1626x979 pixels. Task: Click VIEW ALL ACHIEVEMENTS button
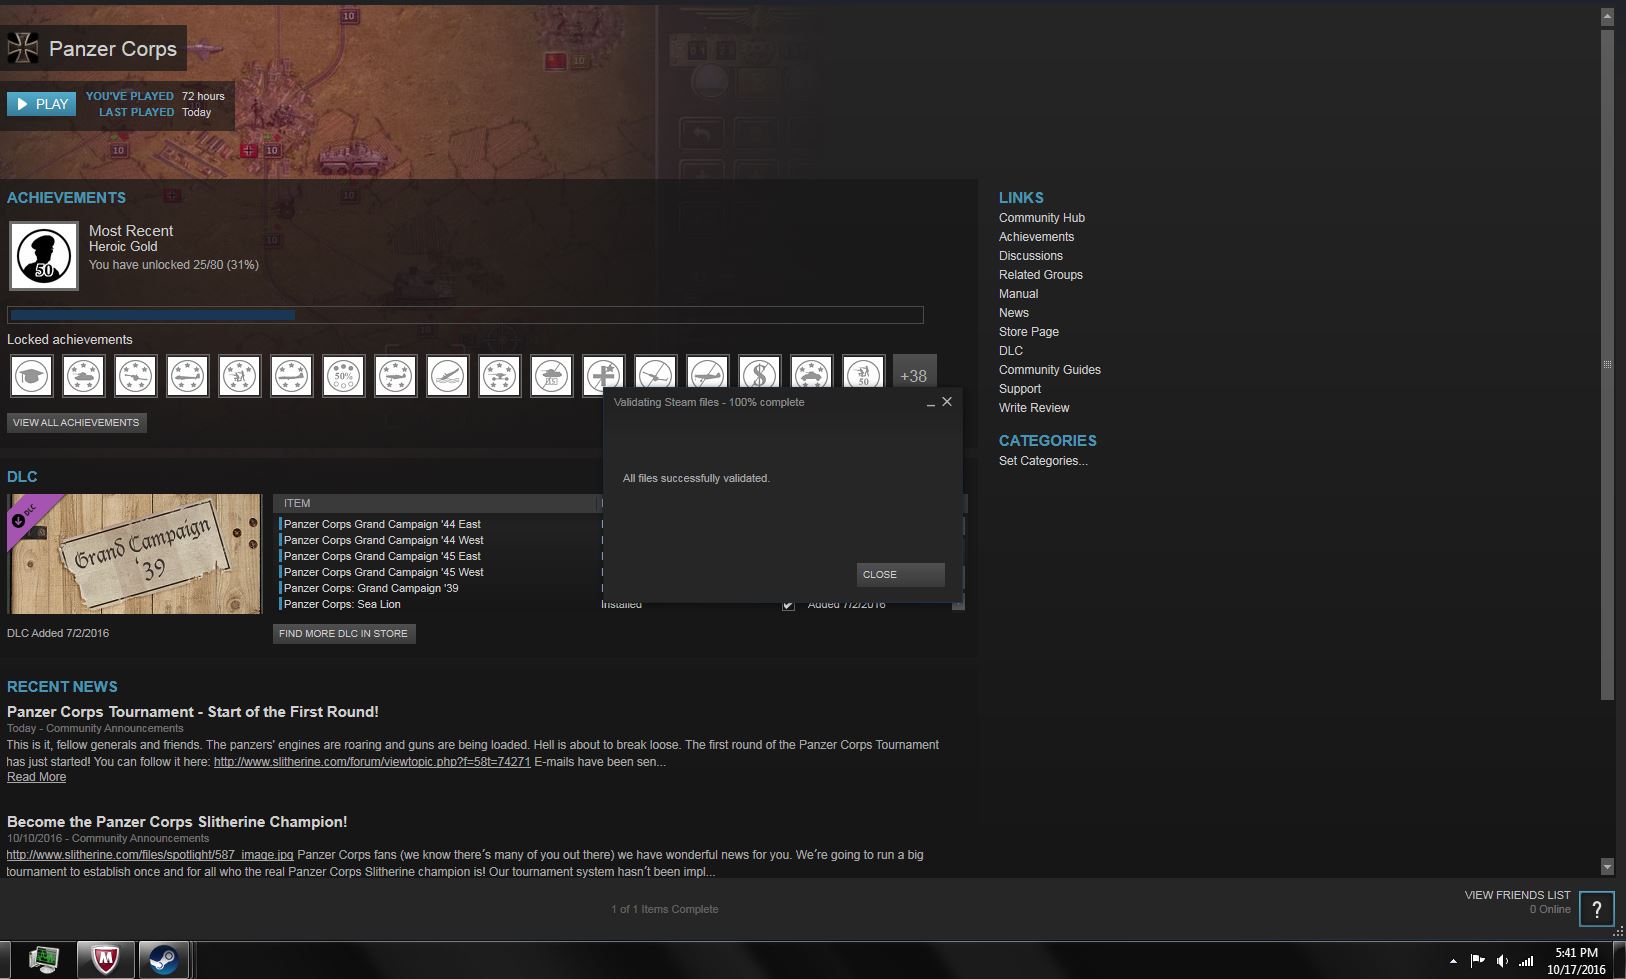point(76,423)
